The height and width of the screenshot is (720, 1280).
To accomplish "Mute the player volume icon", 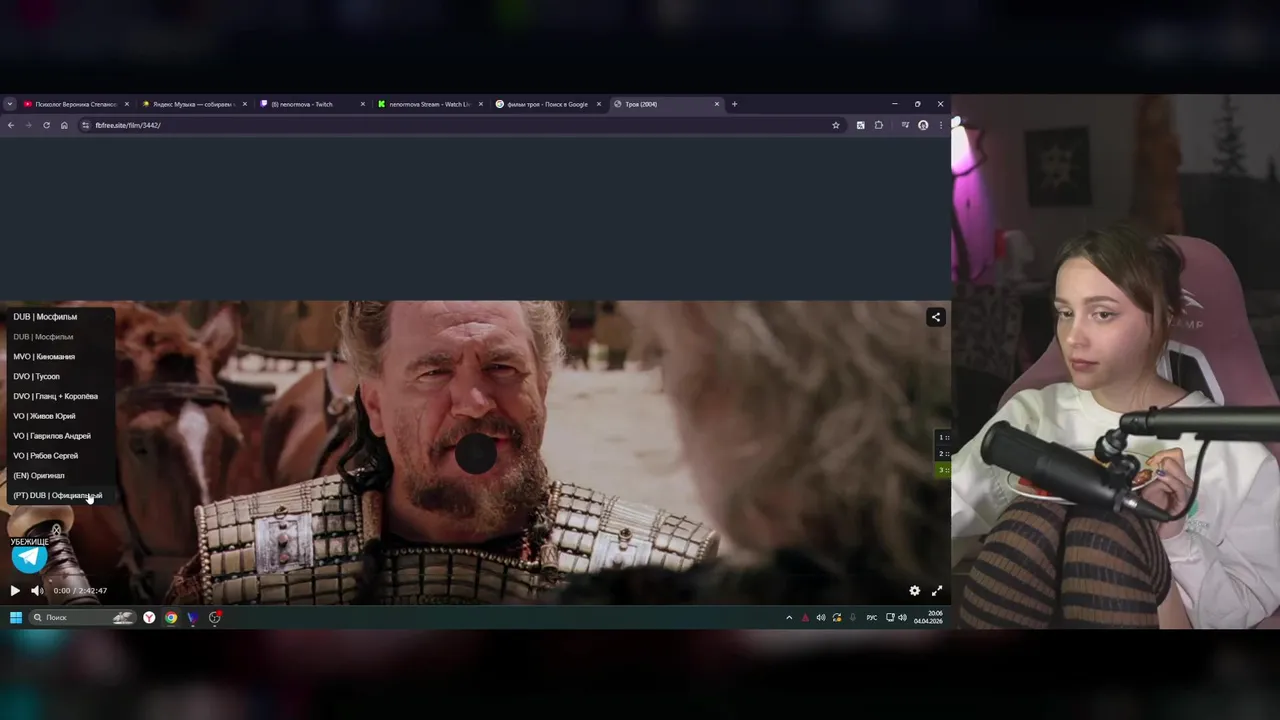I will pyautogui.click(x=37, y=591).
